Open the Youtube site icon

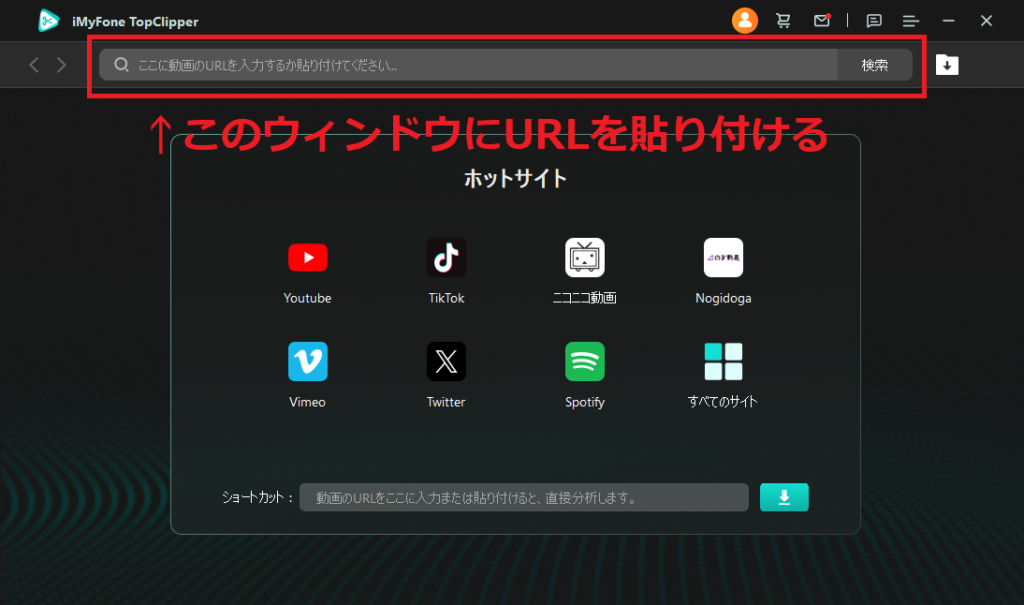(308, 257)
